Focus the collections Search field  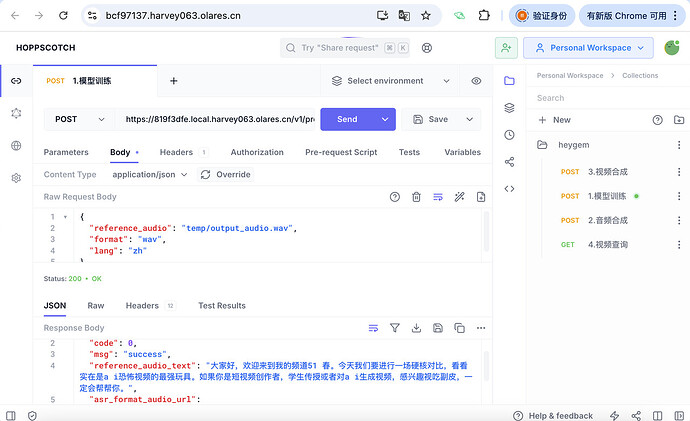click(607, 98)
